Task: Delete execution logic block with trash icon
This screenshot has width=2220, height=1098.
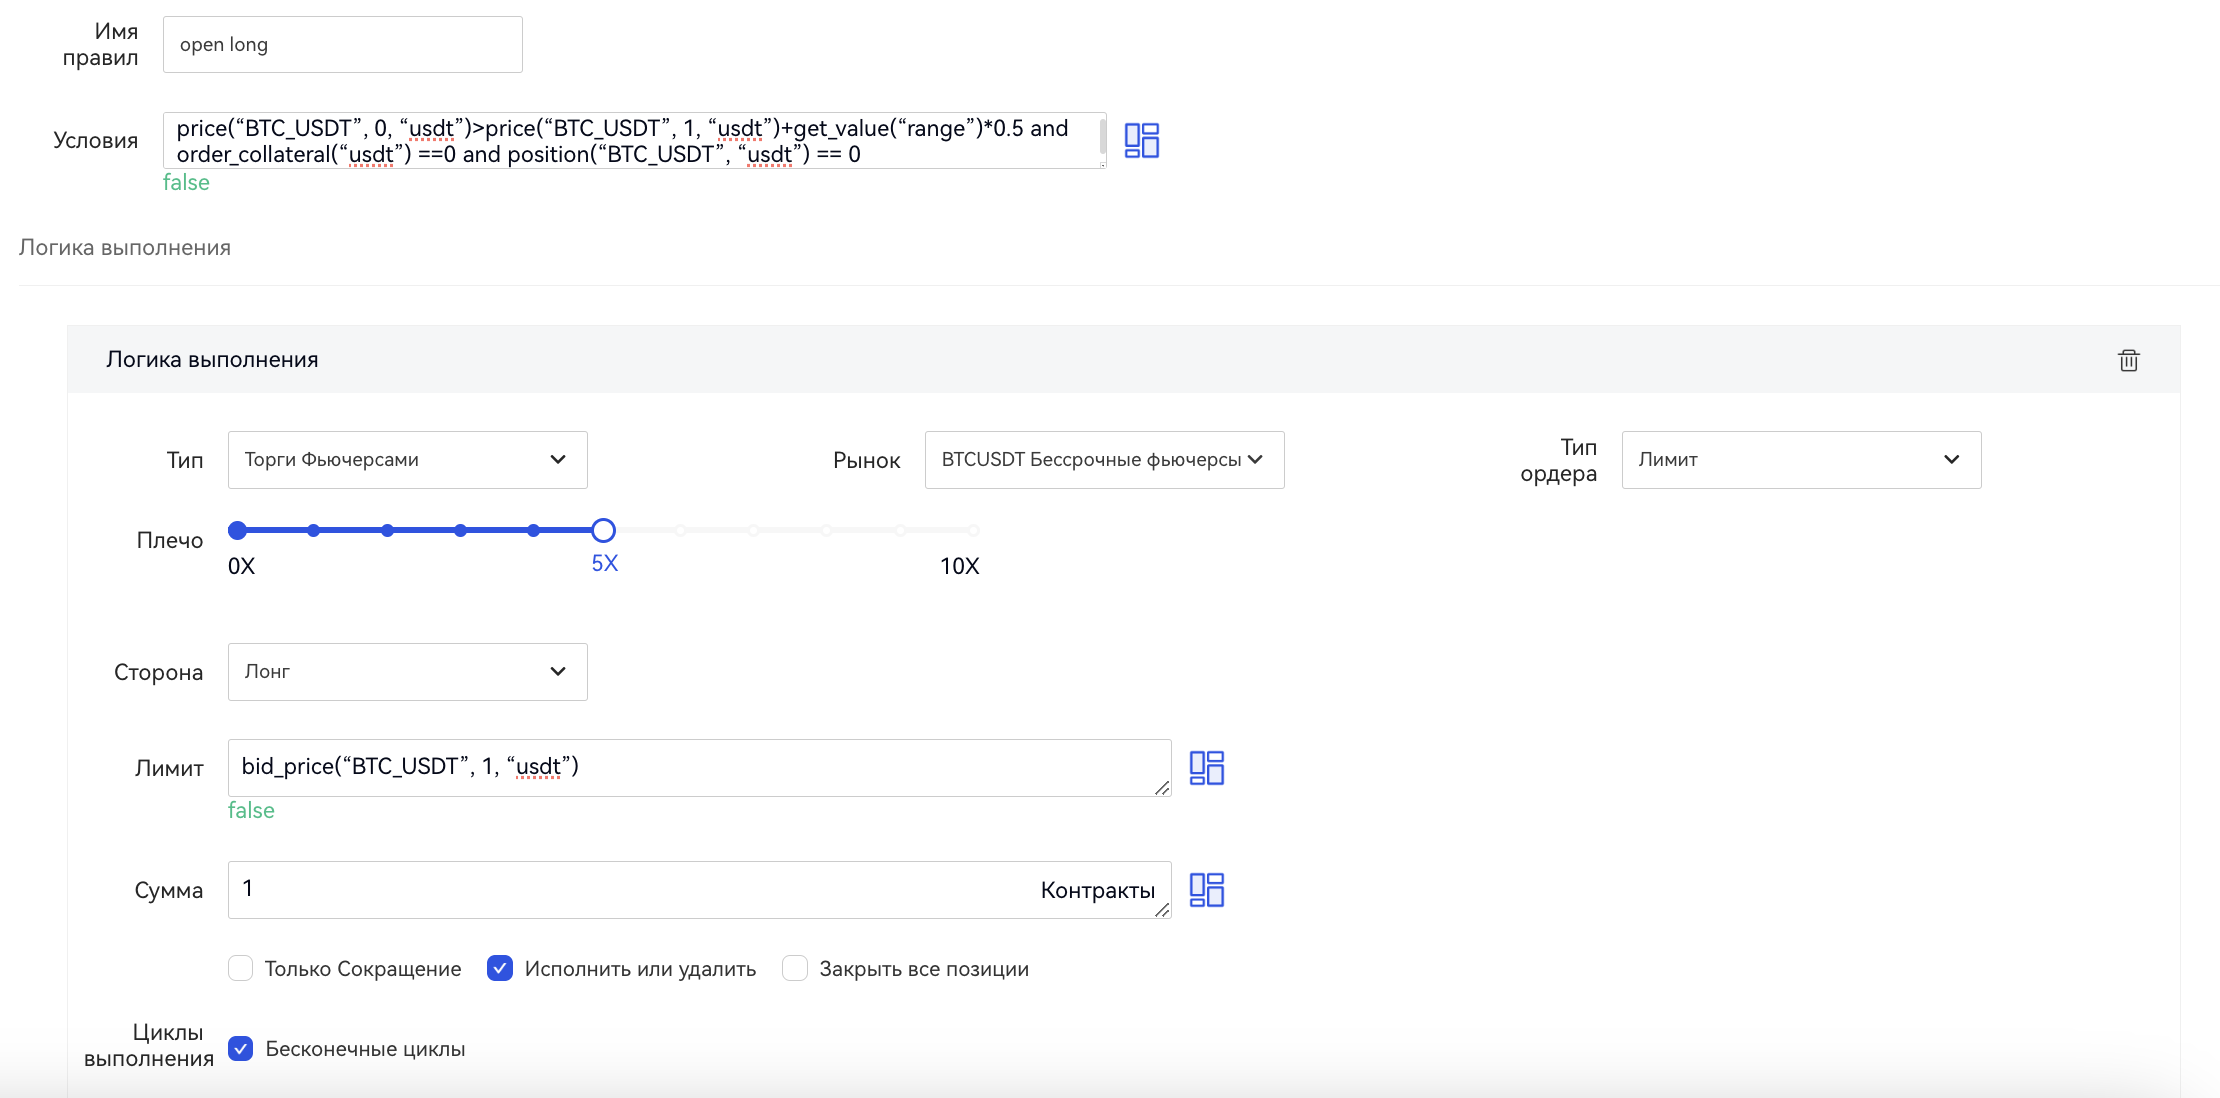Action: pos(2128,360)
